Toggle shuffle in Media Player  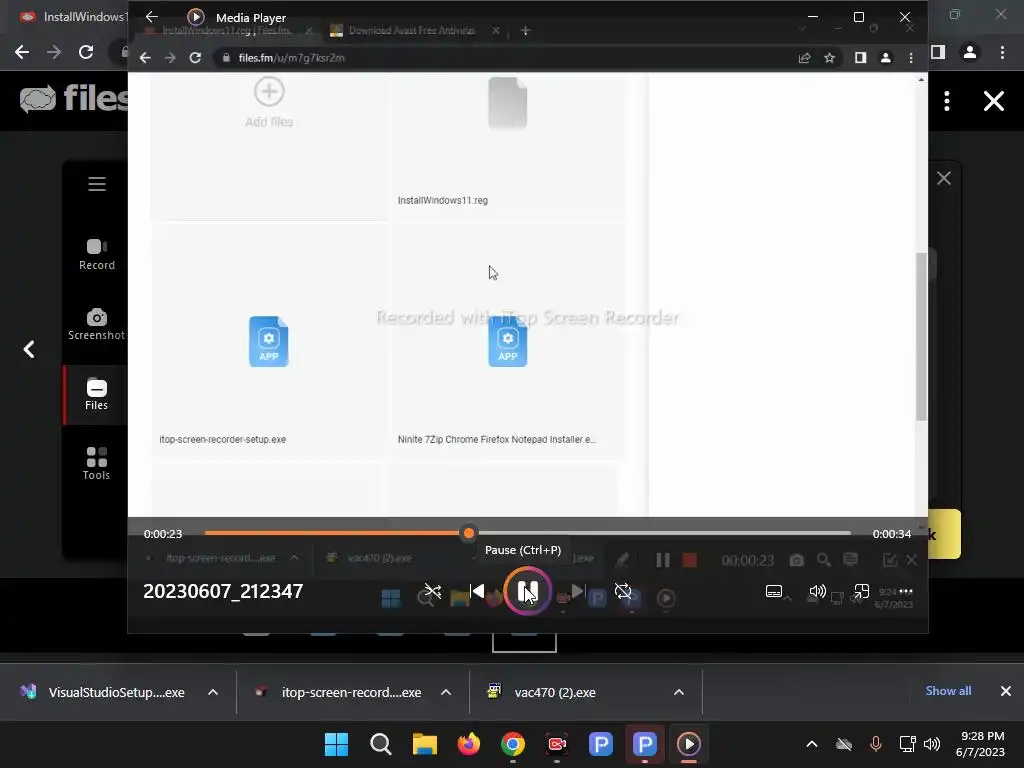pos(432,592)
